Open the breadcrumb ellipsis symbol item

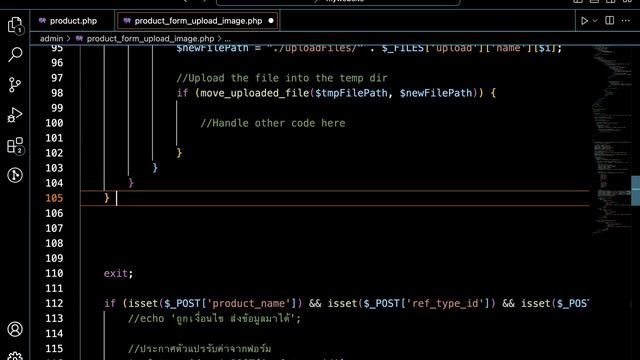pyautogui.click(x=227, y=39)
